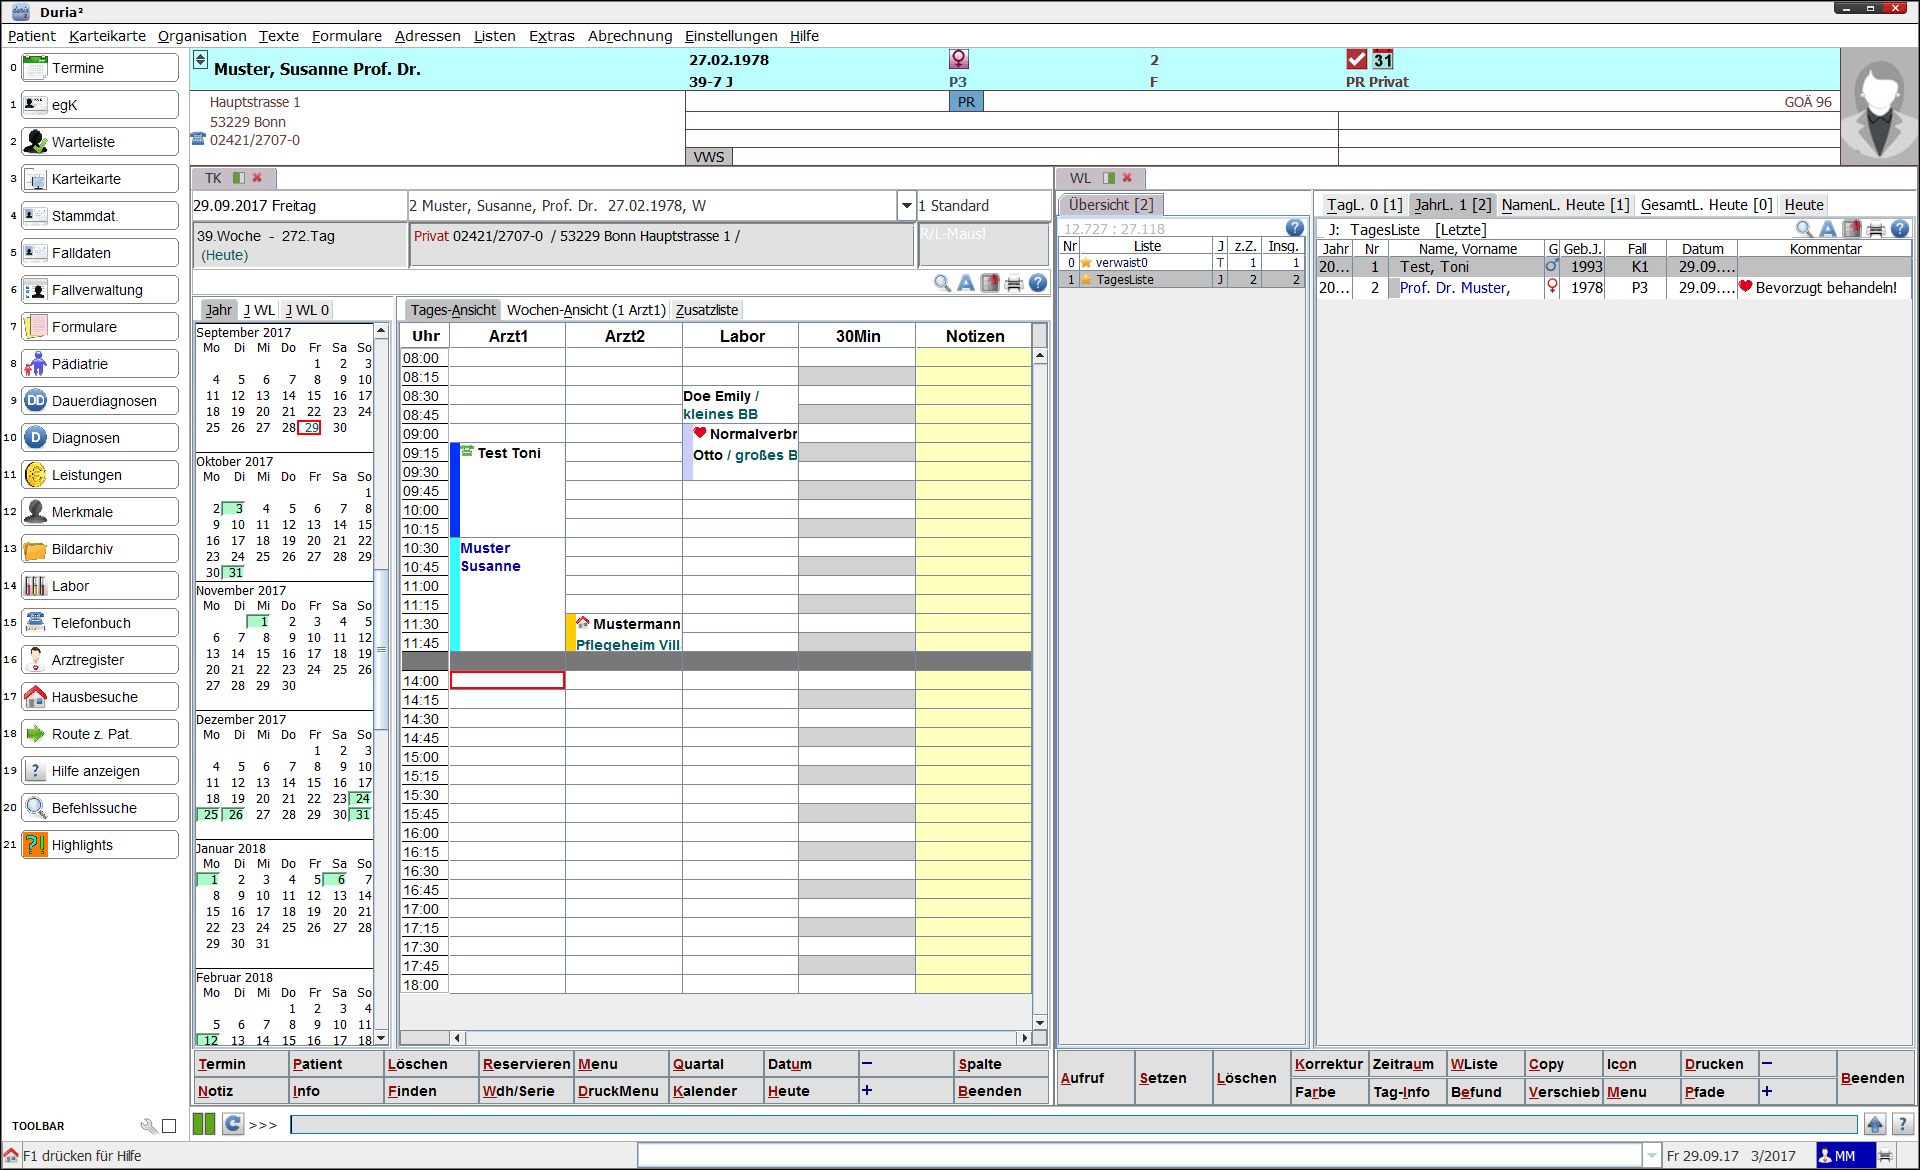Click the font 'A' icon in TagesListe toolbar
Screen dimensions: 1920x1170
pyautogui.click(x=1828, y=229)
